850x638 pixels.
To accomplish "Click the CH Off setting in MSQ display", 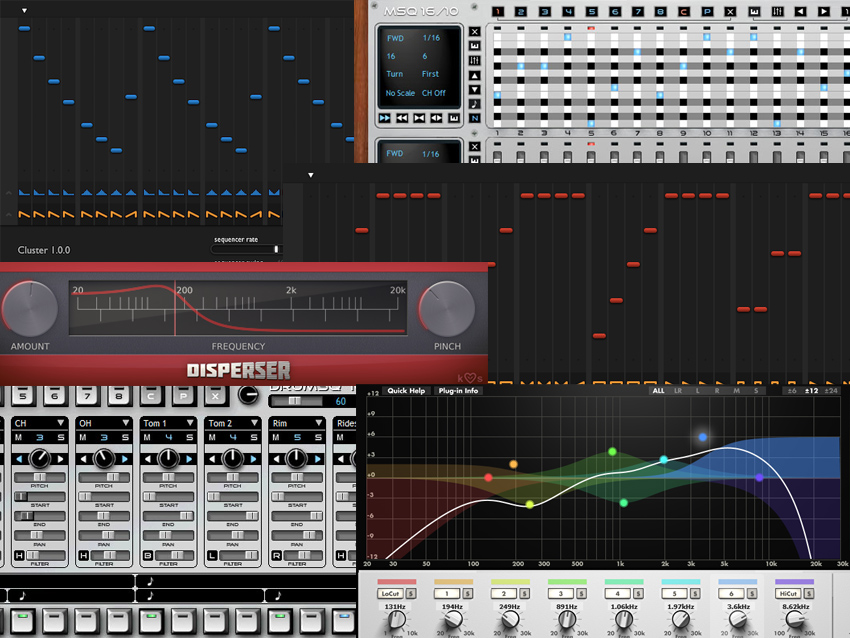I will click(x=434, y=93).
